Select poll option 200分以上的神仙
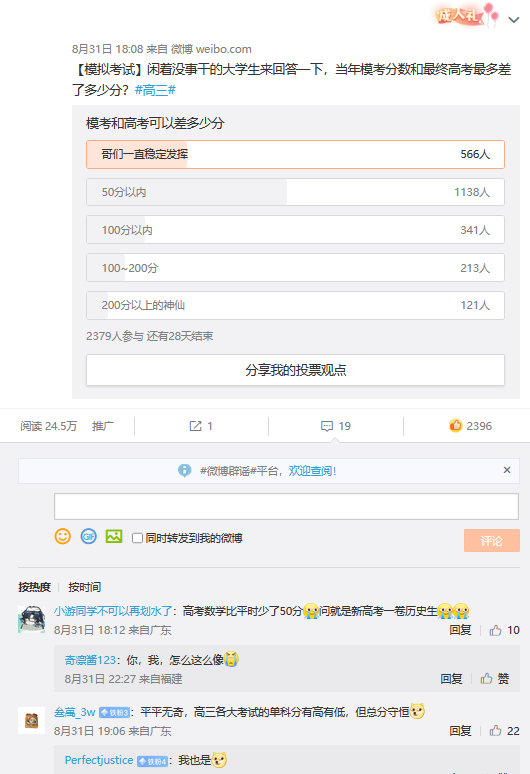Viewport: 530px width, 774px height. (295, 306)
